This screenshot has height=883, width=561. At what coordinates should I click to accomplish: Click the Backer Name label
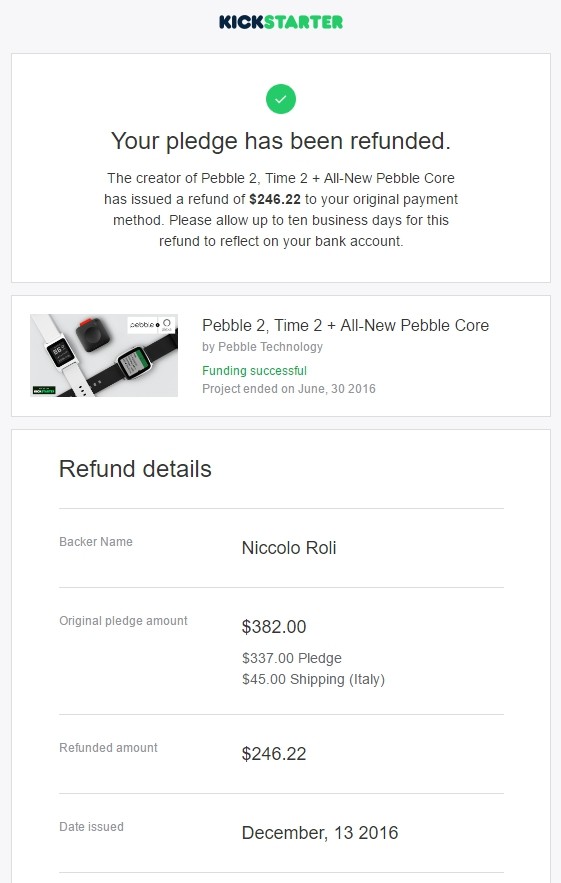pyautogui.click(x=96, y=542)
